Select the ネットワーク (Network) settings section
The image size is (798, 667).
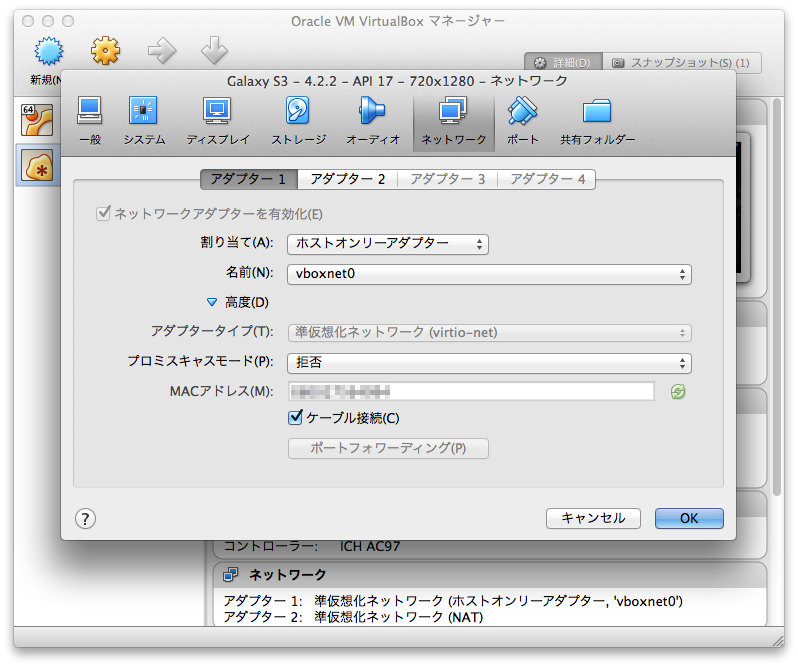tap(453, 122)
